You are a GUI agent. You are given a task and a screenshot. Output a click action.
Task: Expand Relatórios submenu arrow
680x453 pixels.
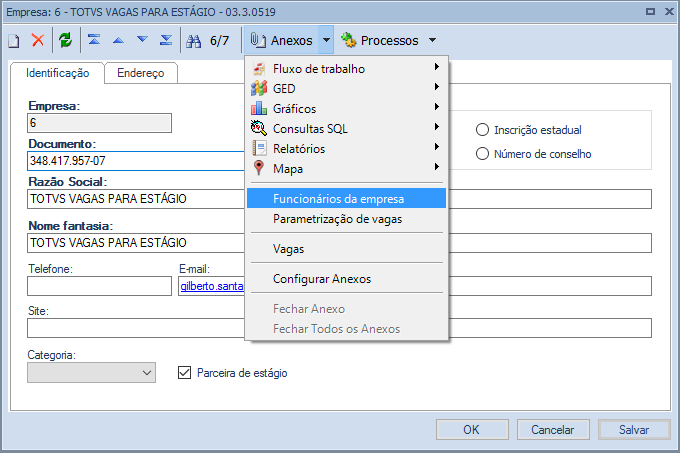(x=437, y=147)
